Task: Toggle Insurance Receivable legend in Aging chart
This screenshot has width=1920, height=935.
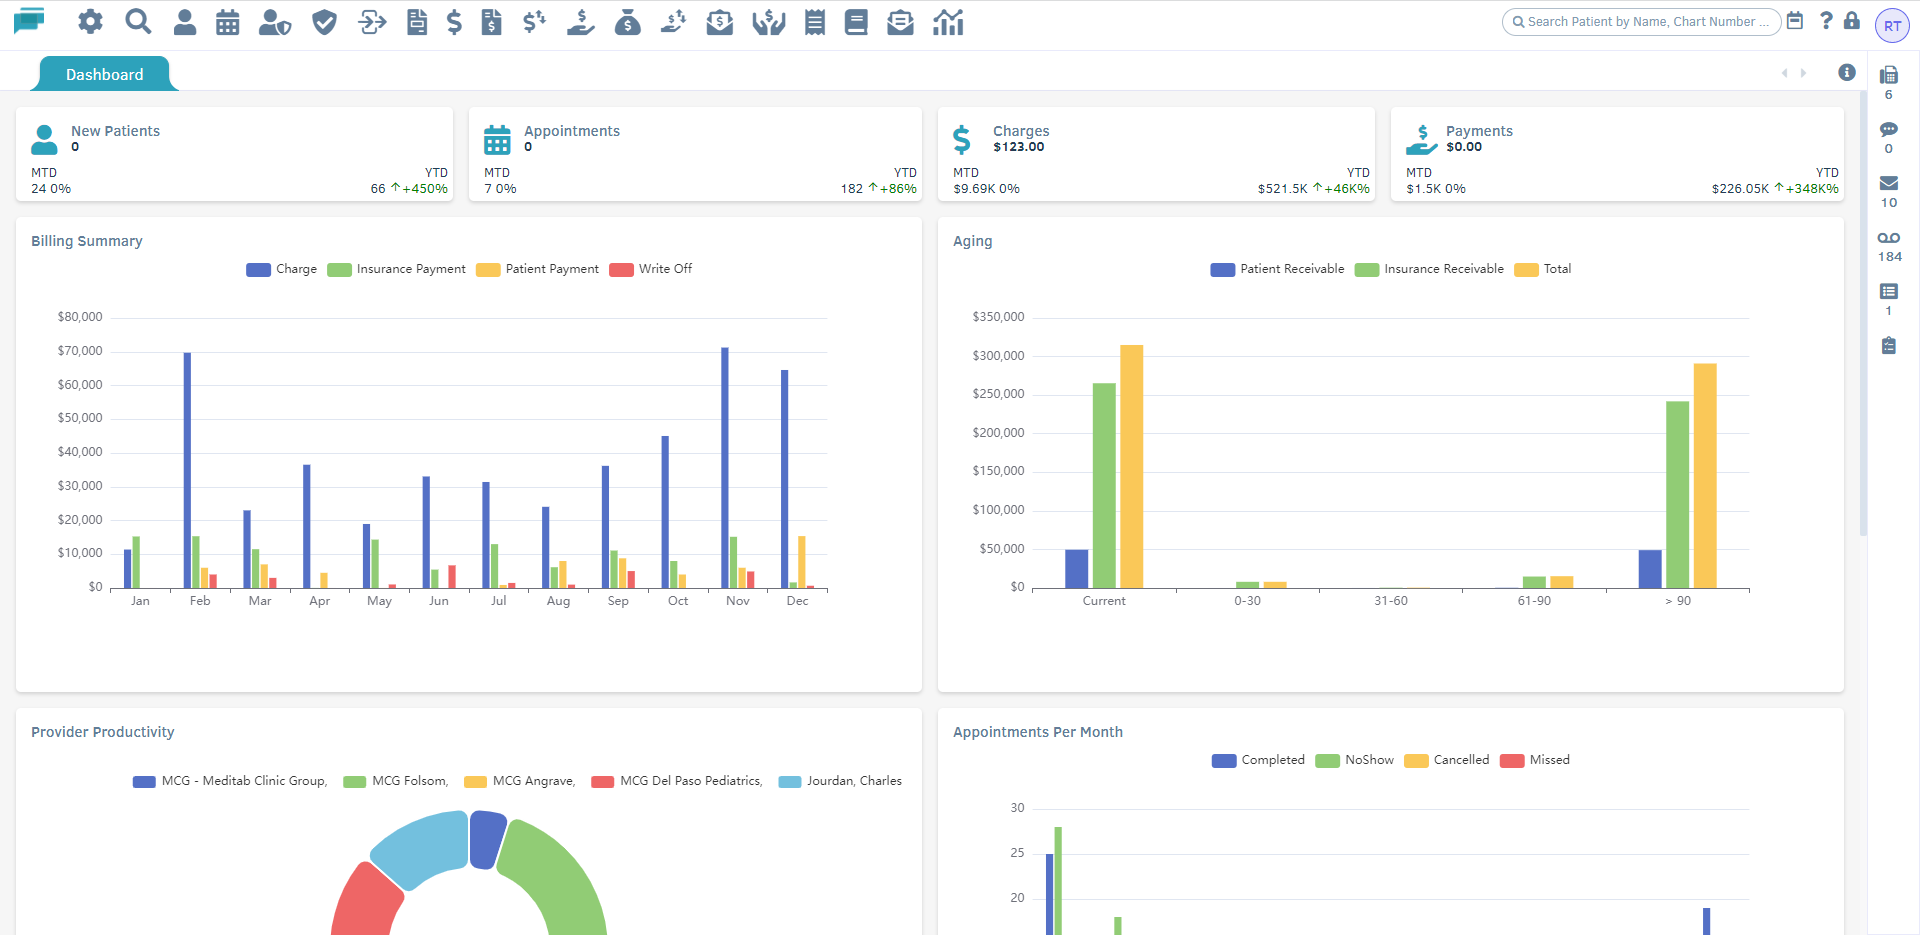Action: click(1429, 268)
